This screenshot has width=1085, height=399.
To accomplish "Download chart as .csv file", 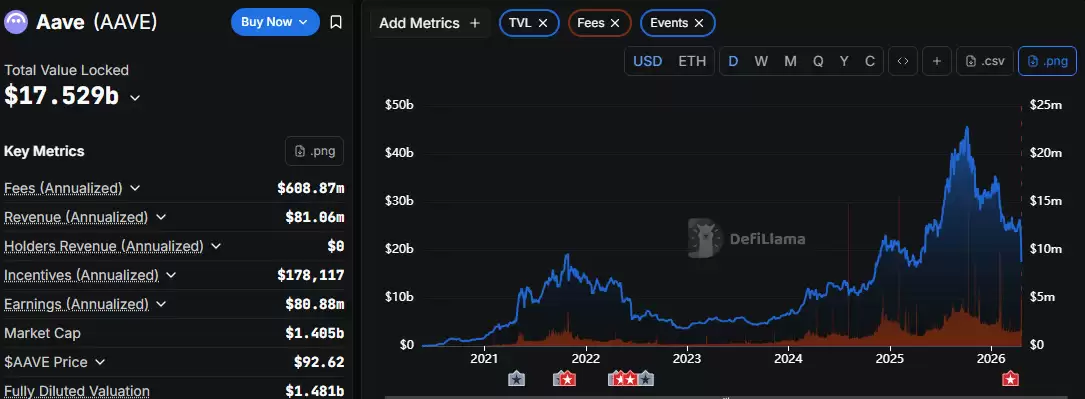I will pos(985,61).
